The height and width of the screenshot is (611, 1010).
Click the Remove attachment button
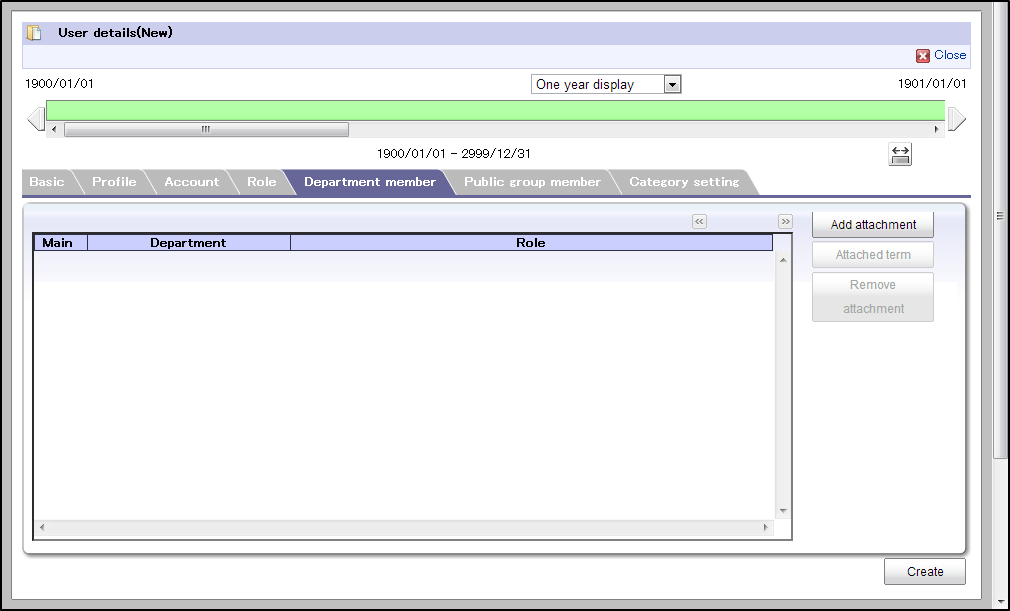pos(873,297)
